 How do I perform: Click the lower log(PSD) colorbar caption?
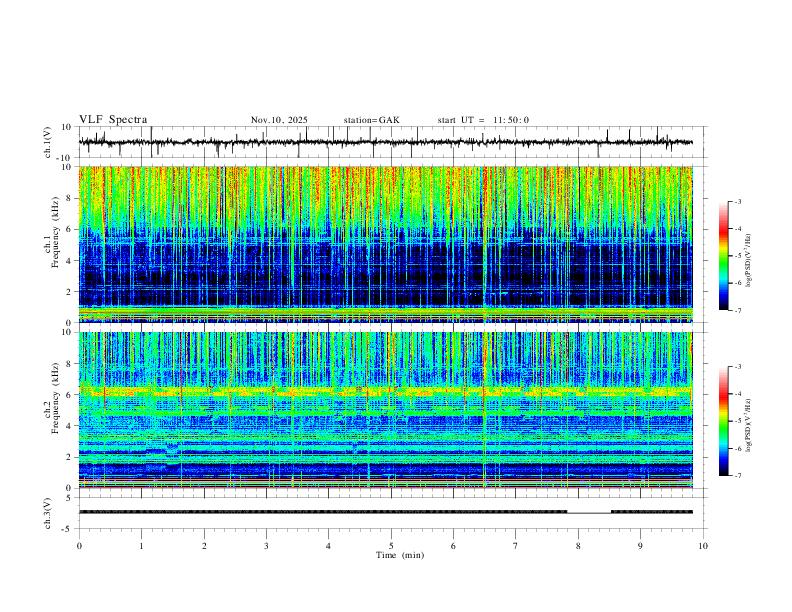749,426
